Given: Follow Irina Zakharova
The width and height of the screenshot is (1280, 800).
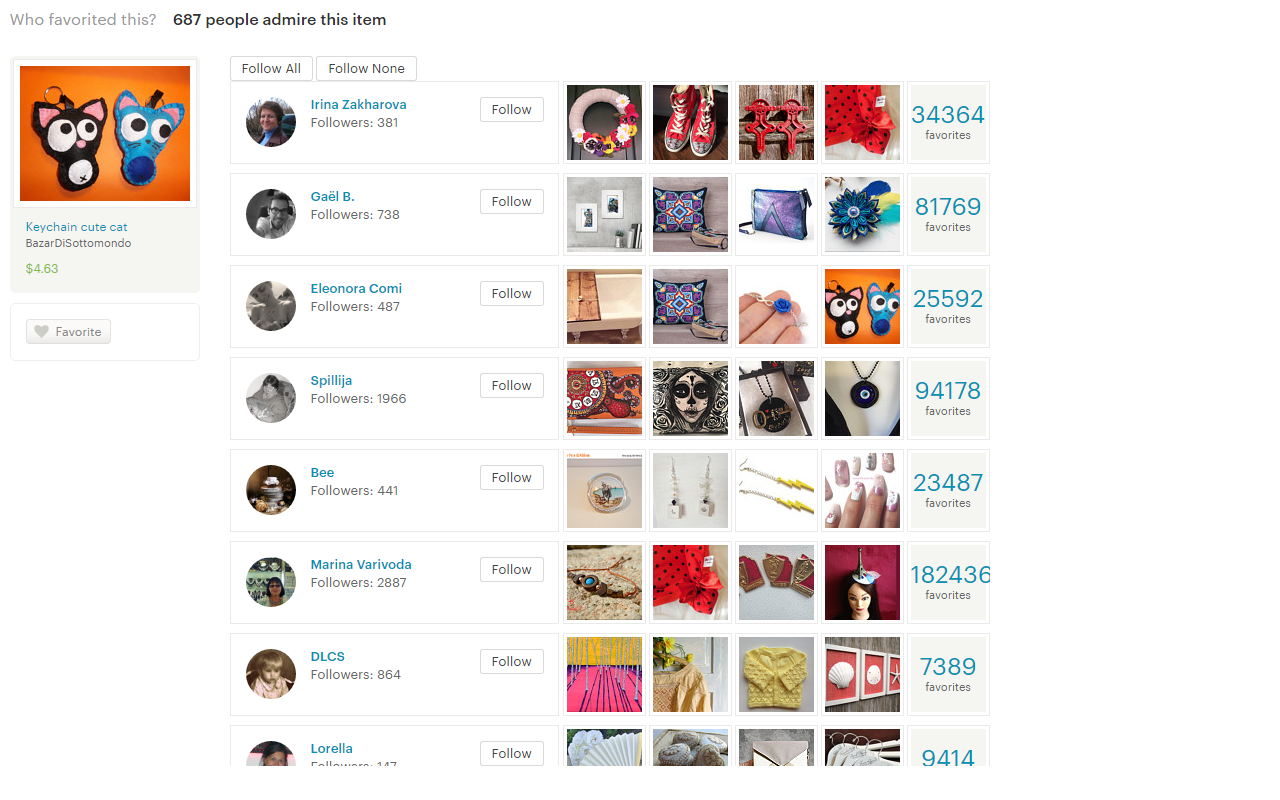Looking at the screenshot, I should click(x=512, y=110).
